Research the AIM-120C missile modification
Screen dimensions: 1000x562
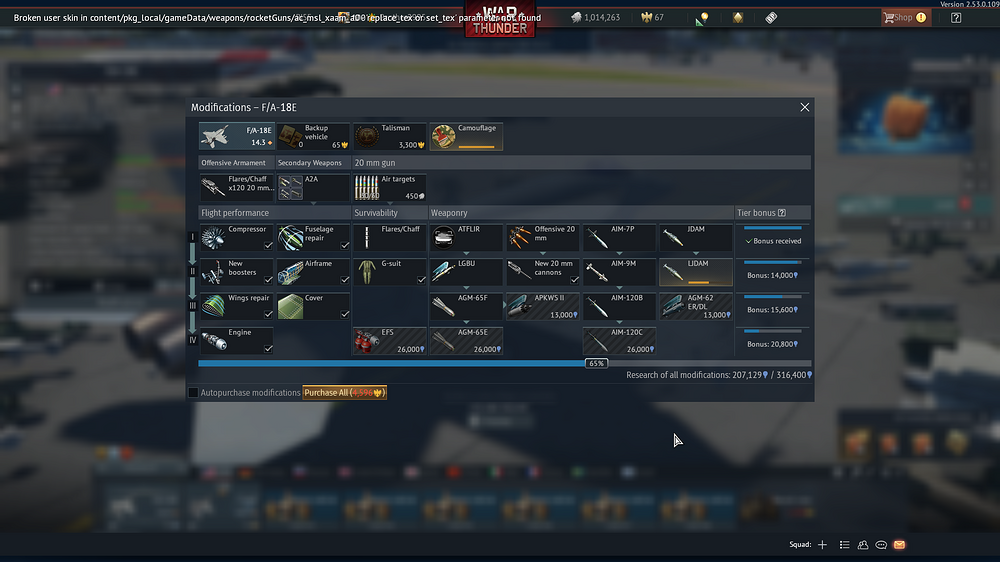[x=619, y=341]
